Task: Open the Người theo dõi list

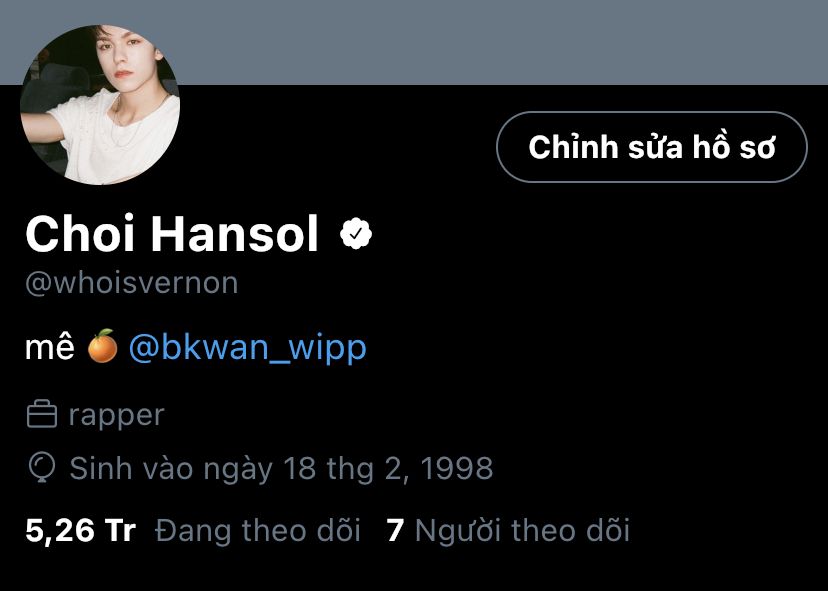Action: (522, 531)
